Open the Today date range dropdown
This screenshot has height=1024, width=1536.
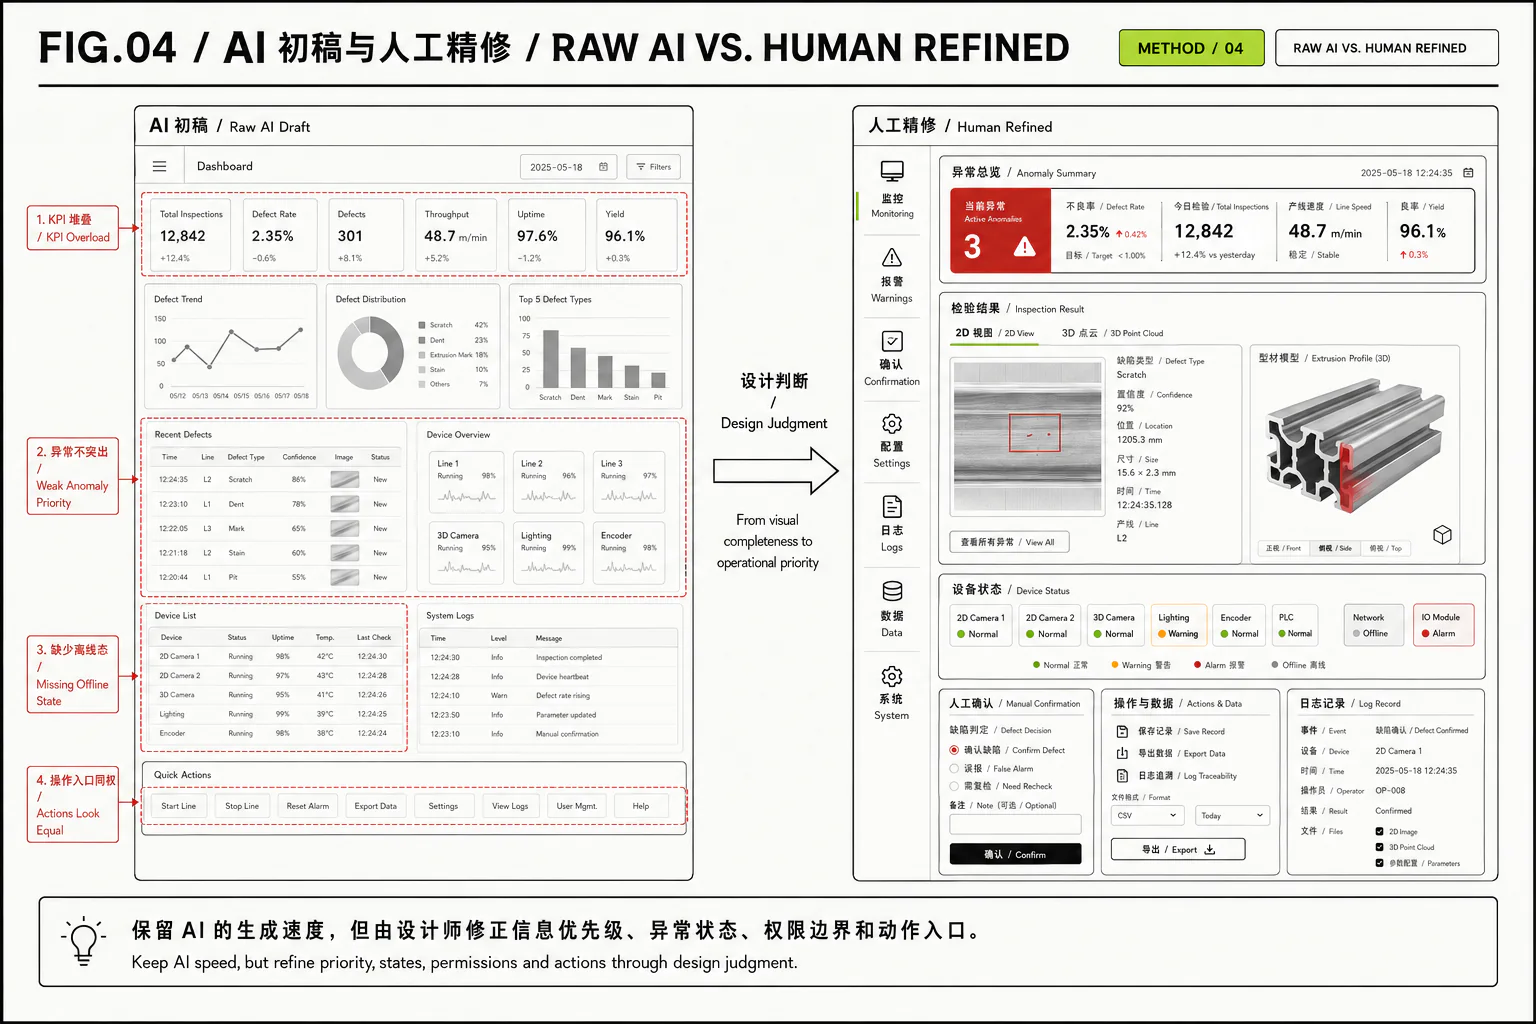click(x=1233, y=815)
